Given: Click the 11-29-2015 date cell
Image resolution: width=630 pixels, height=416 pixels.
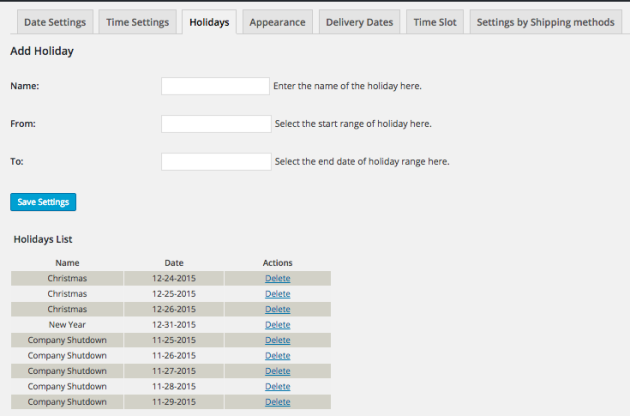Looking at the screenshot, I should click(x=174, y=402).
